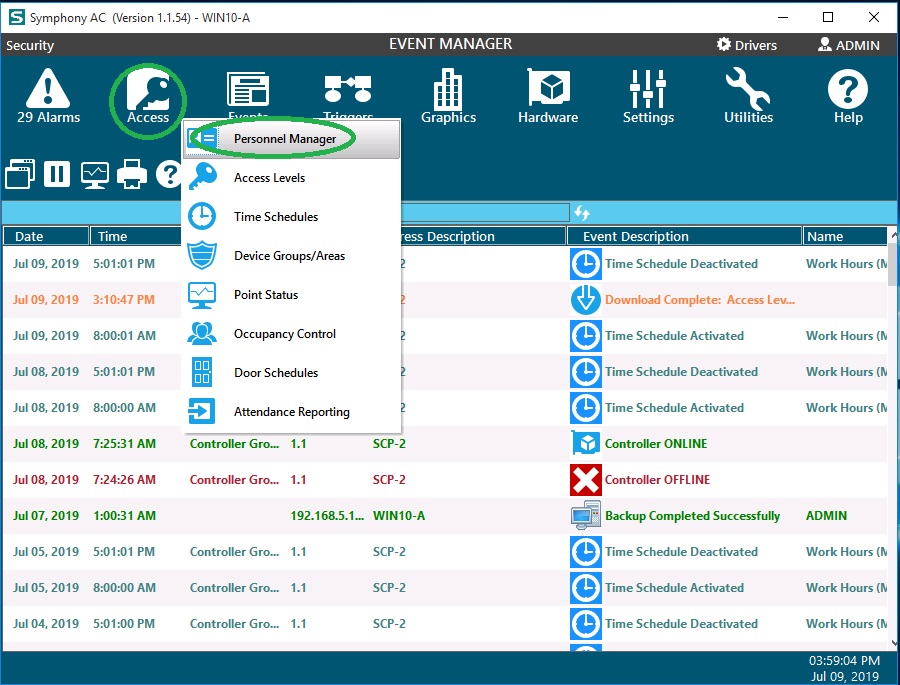Click the small help toolbar icon

pyautogui.click(x=169, y=174)
